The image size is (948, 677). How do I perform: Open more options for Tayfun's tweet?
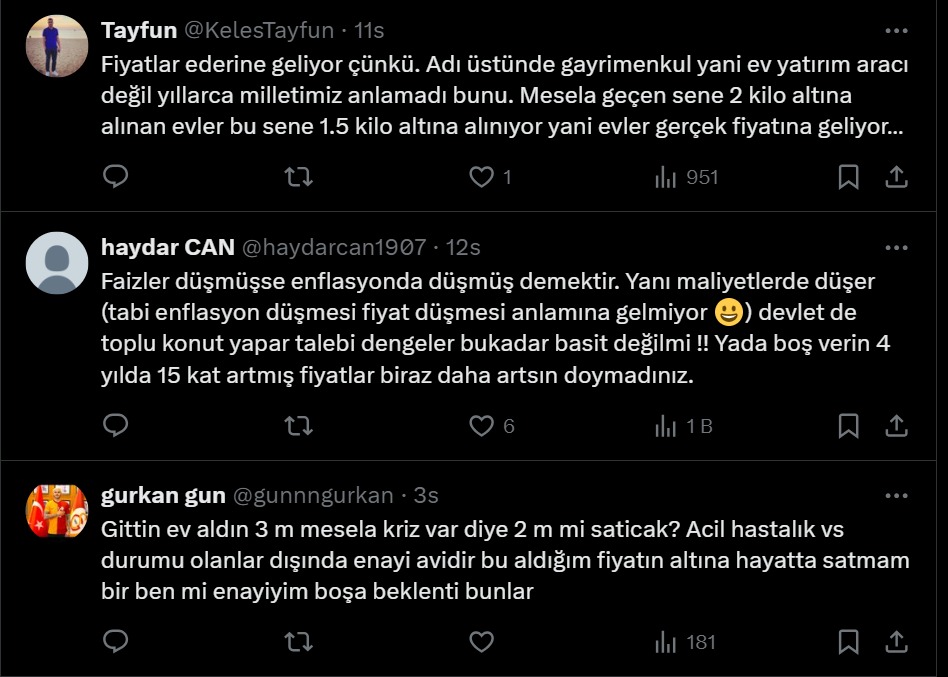click(x=897, y=31)
